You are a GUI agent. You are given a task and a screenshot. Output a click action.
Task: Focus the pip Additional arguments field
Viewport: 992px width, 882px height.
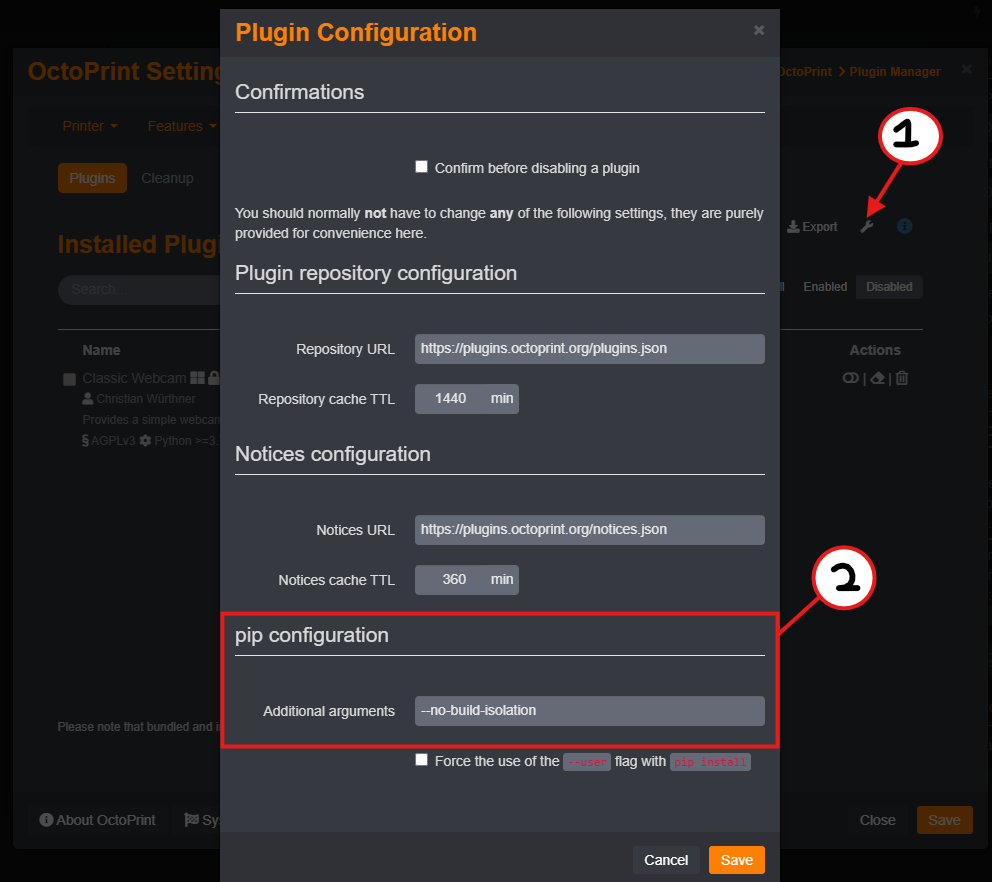(x=589, y=711)
